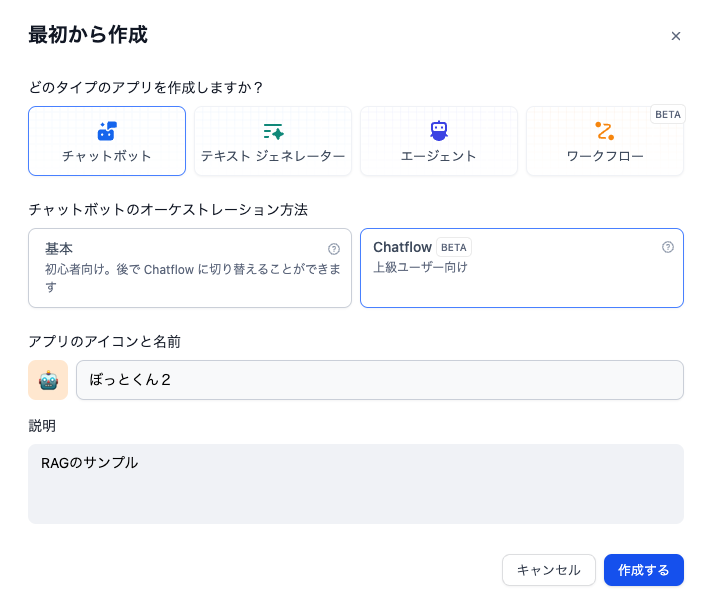The image size is (706, 595).
Task: Click the blue チャットボット chat bubble icon
Action: tap(107, 131)
